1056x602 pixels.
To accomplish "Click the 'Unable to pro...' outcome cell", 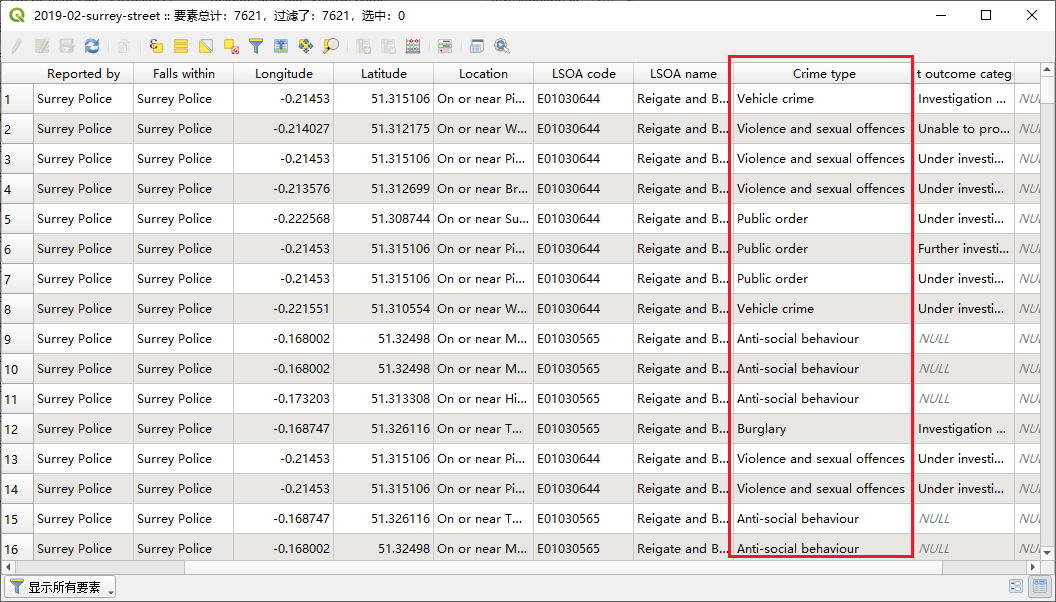I will (x=964, y=129).
